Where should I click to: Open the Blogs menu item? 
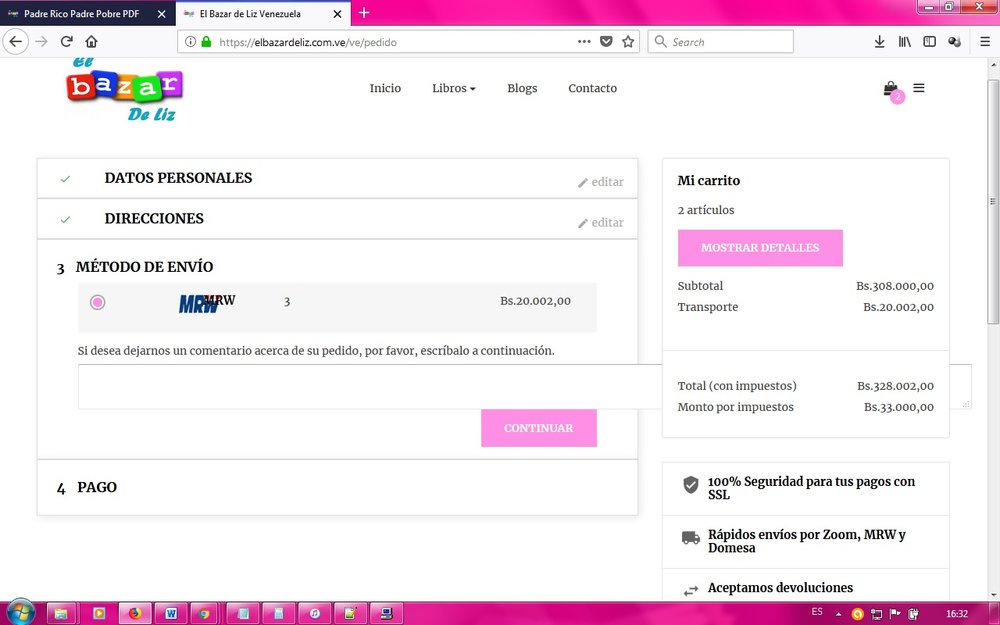[522, 88]
